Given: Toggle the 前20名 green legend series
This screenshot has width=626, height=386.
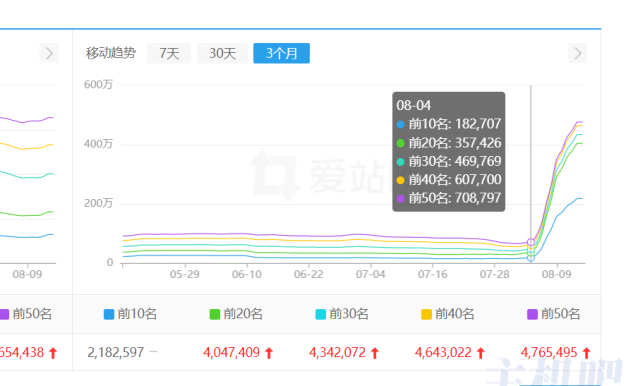Looking at the screenshot, I should pos(236,314).
